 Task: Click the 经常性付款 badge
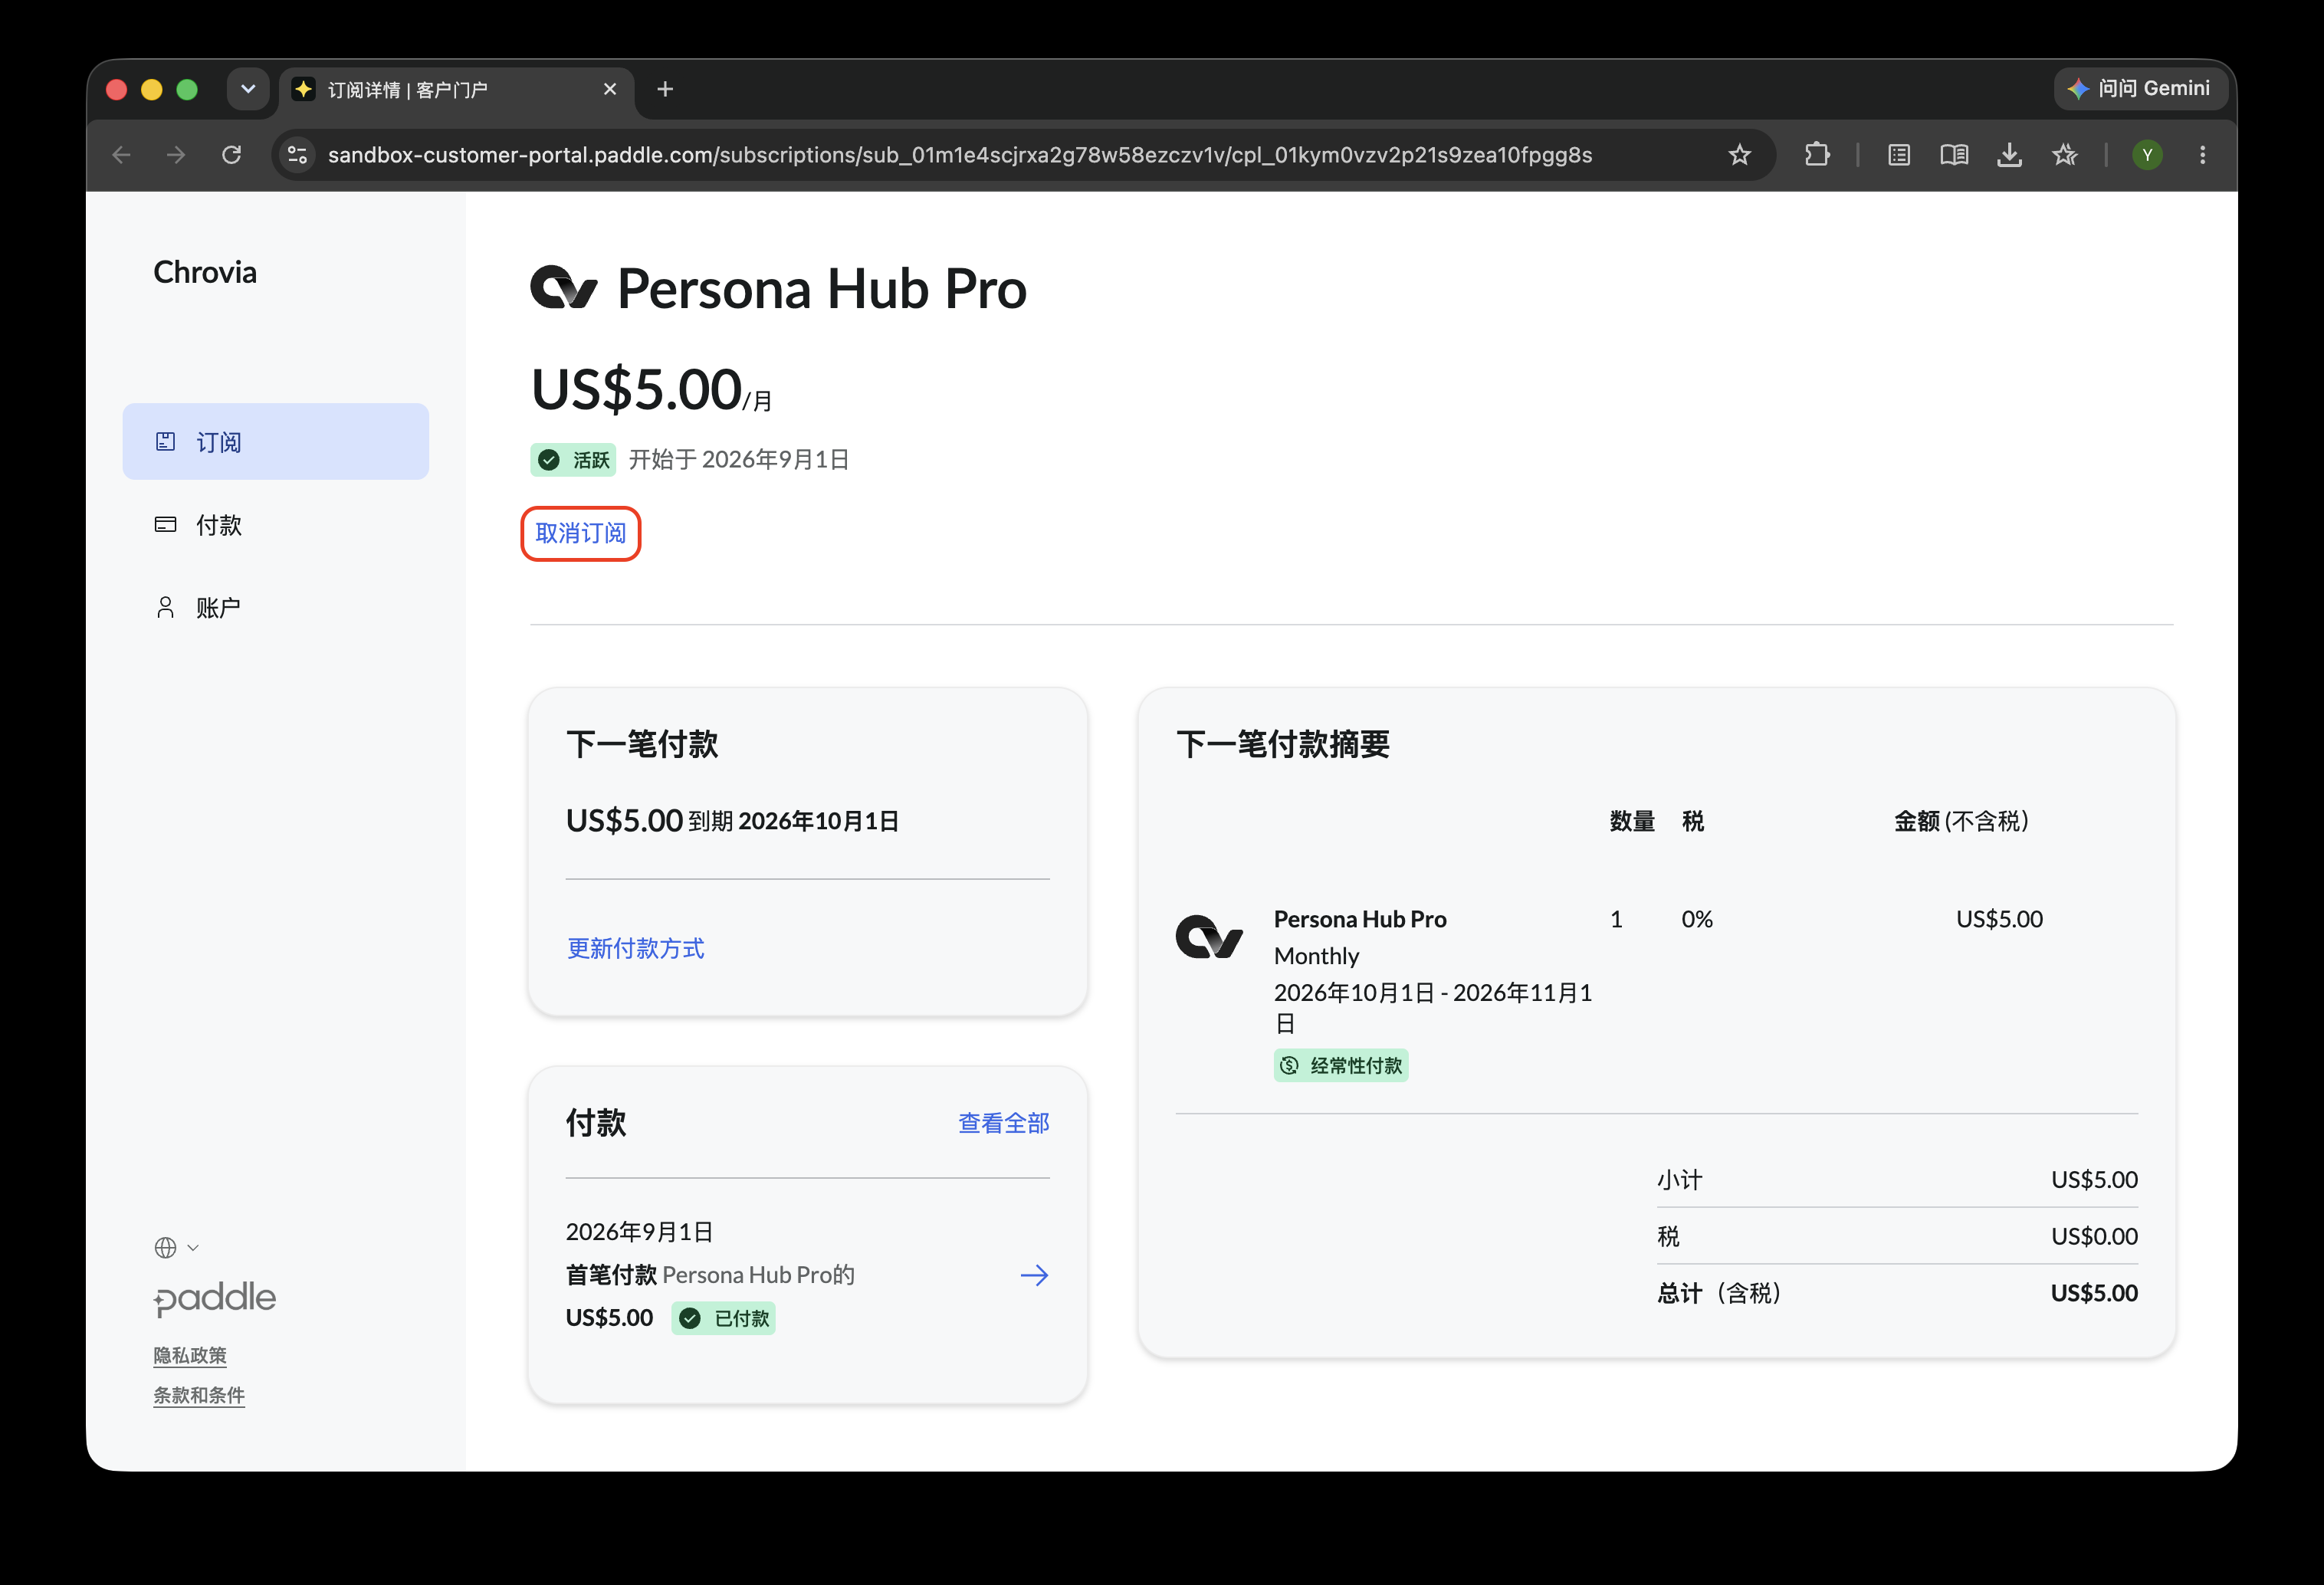(1341, 1065)
